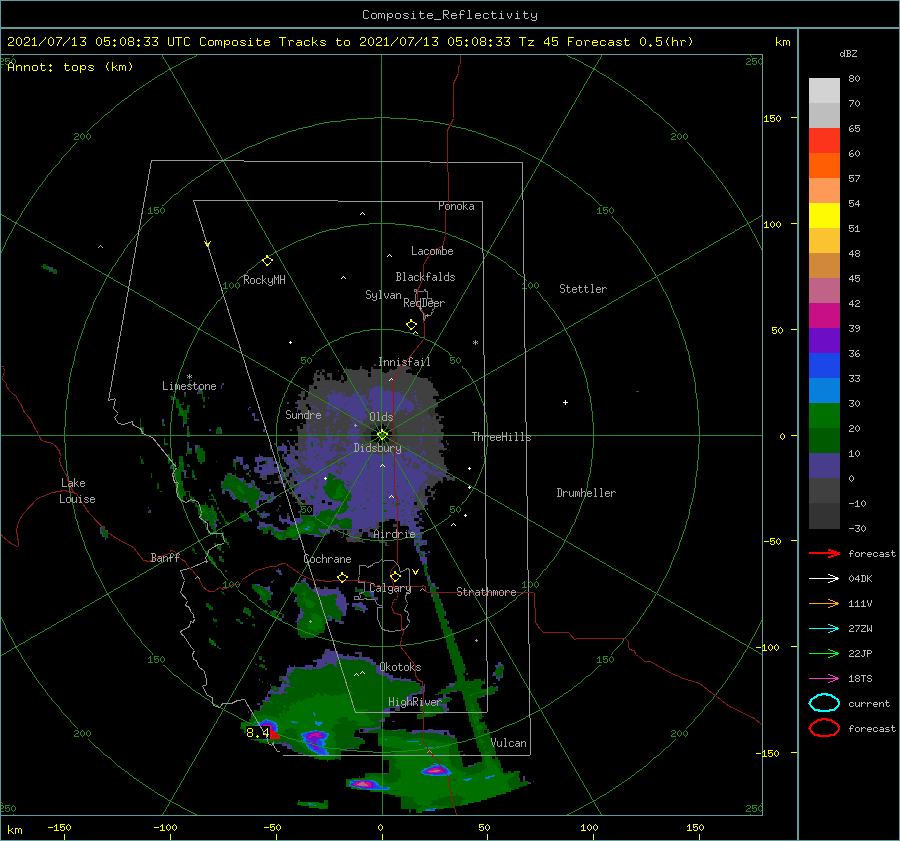Click the 18TS legend label

(x=860, y=679)
